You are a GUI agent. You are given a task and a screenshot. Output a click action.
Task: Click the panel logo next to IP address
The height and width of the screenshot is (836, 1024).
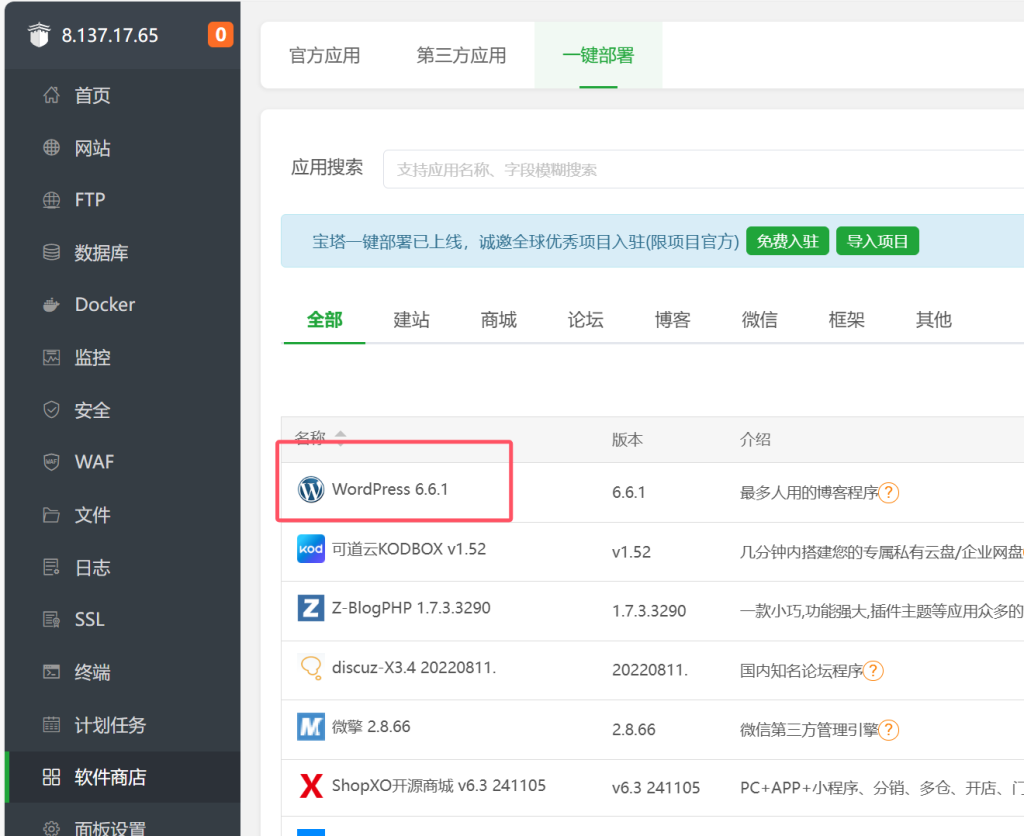click(x=39, y=35)
